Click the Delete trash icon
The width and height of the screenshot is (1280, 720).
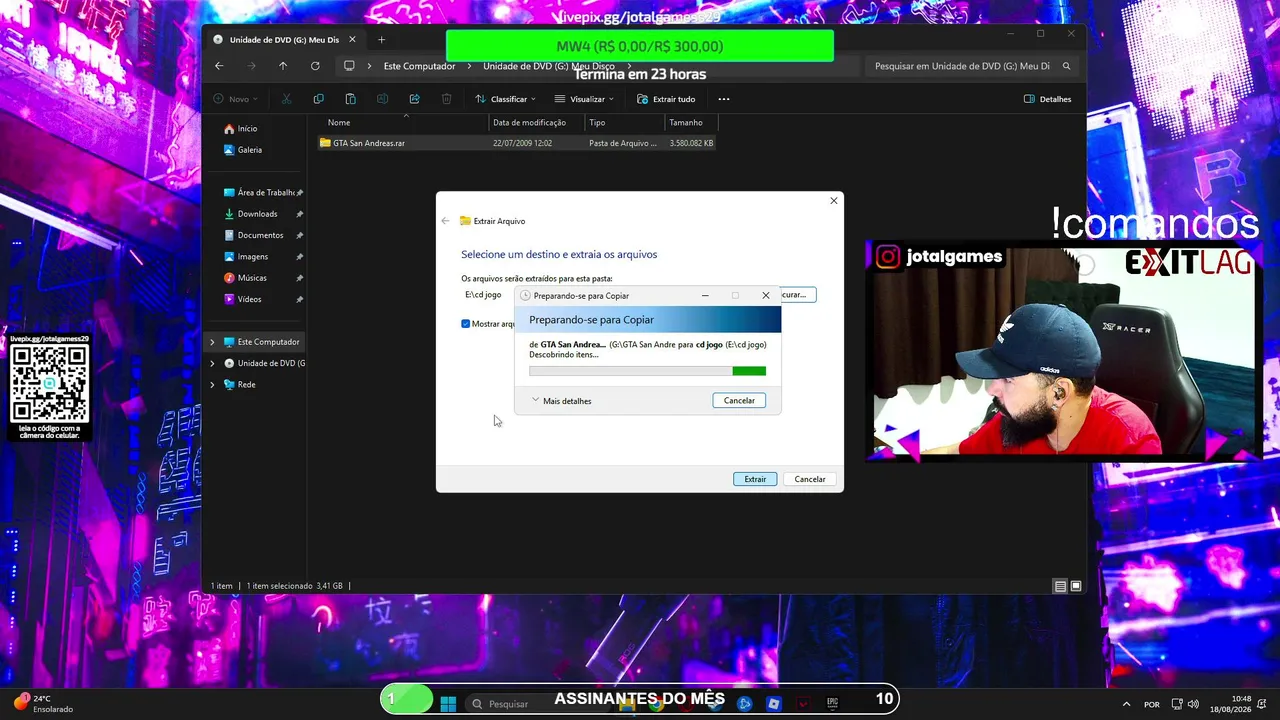click(446, 99)
